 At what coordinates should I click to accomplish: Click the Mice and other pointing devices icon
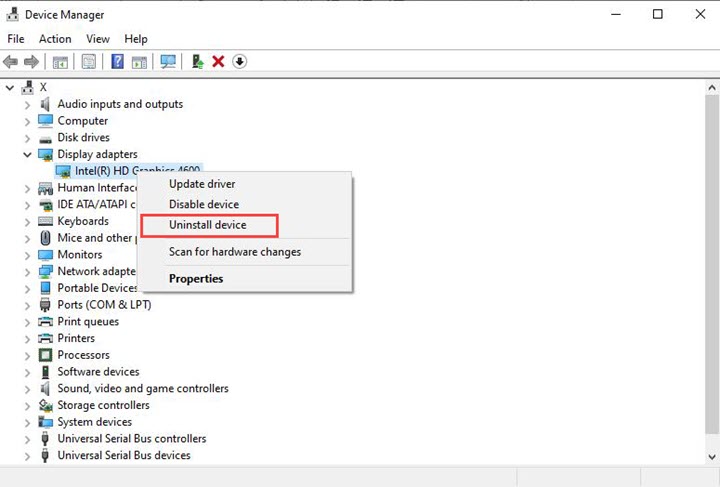(x=45, y=238)
